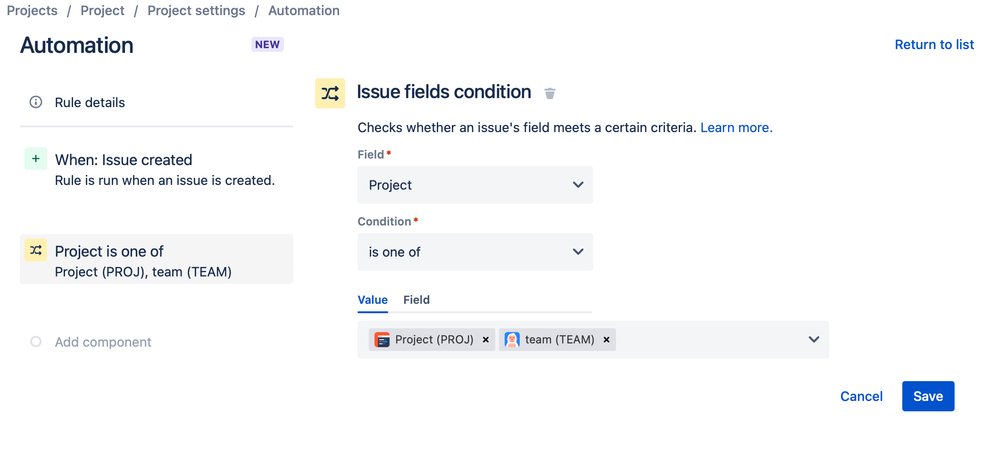
Task: Click the team (TEAM) avatar icon
Action: pyautogui.click(x=512, y=340)
